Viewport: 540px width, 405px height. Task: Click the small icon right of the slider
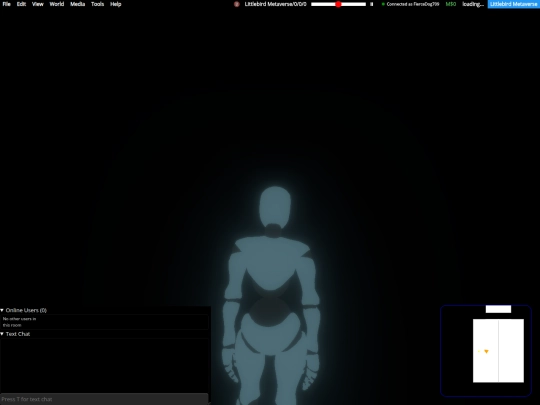tap(372, 4)
